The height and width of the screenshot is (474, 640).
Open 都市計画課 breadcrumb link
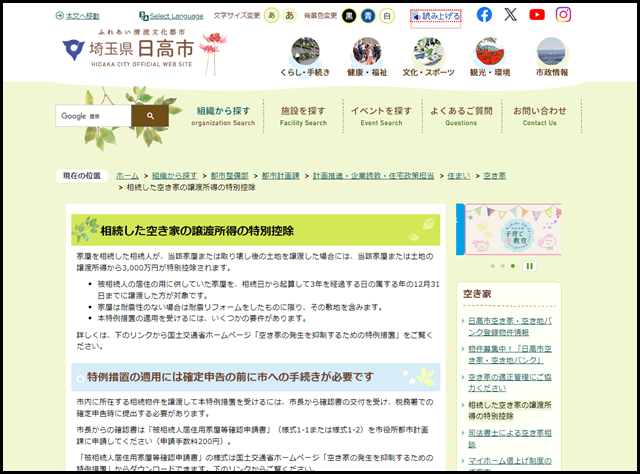[280, 176]
